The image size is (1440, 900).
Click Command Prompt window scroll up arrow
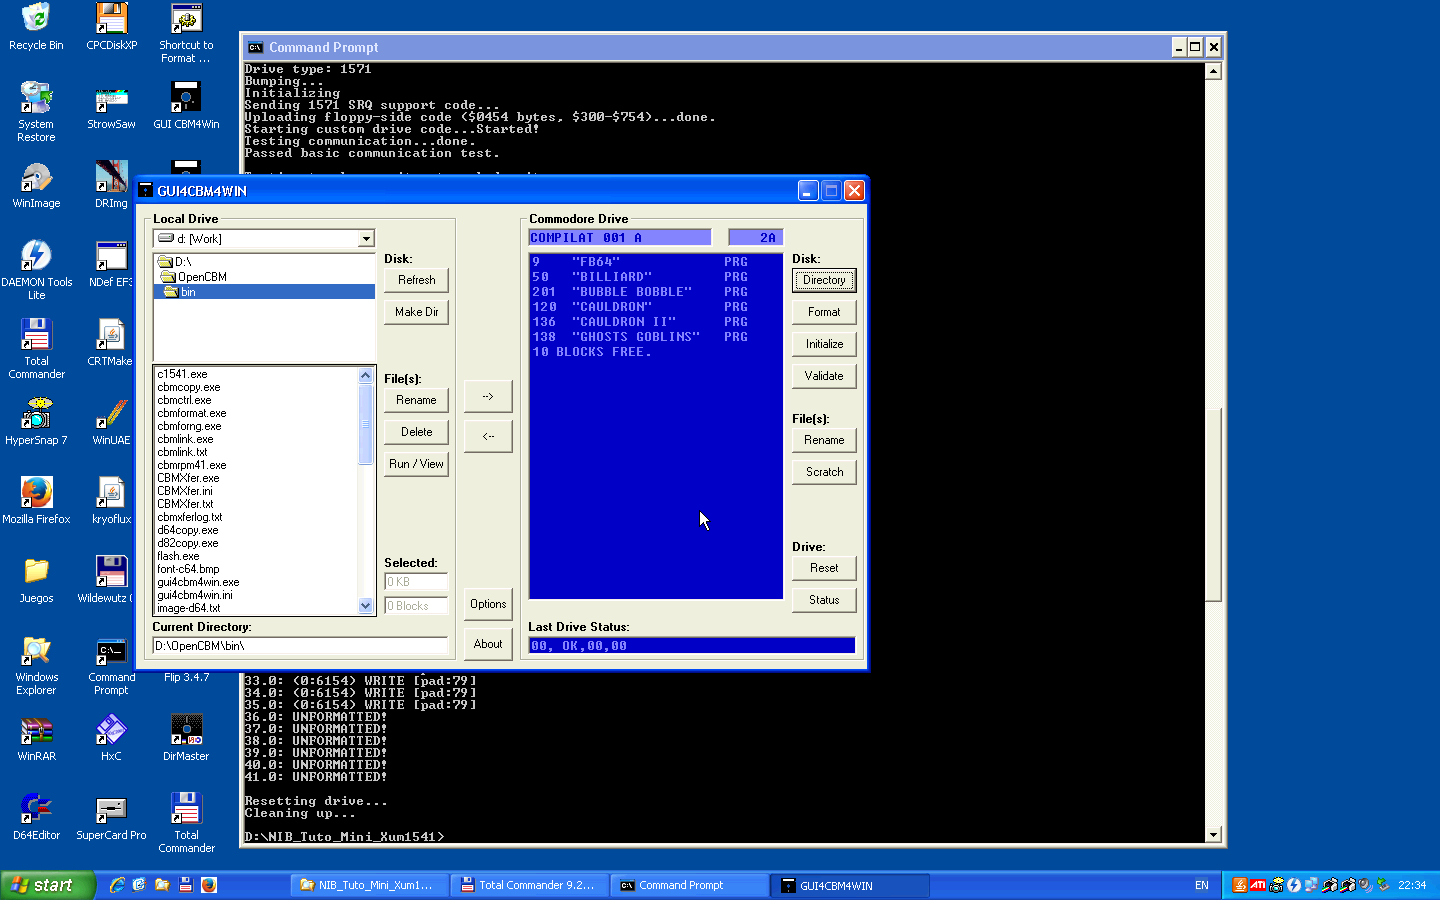point(1213,71)
